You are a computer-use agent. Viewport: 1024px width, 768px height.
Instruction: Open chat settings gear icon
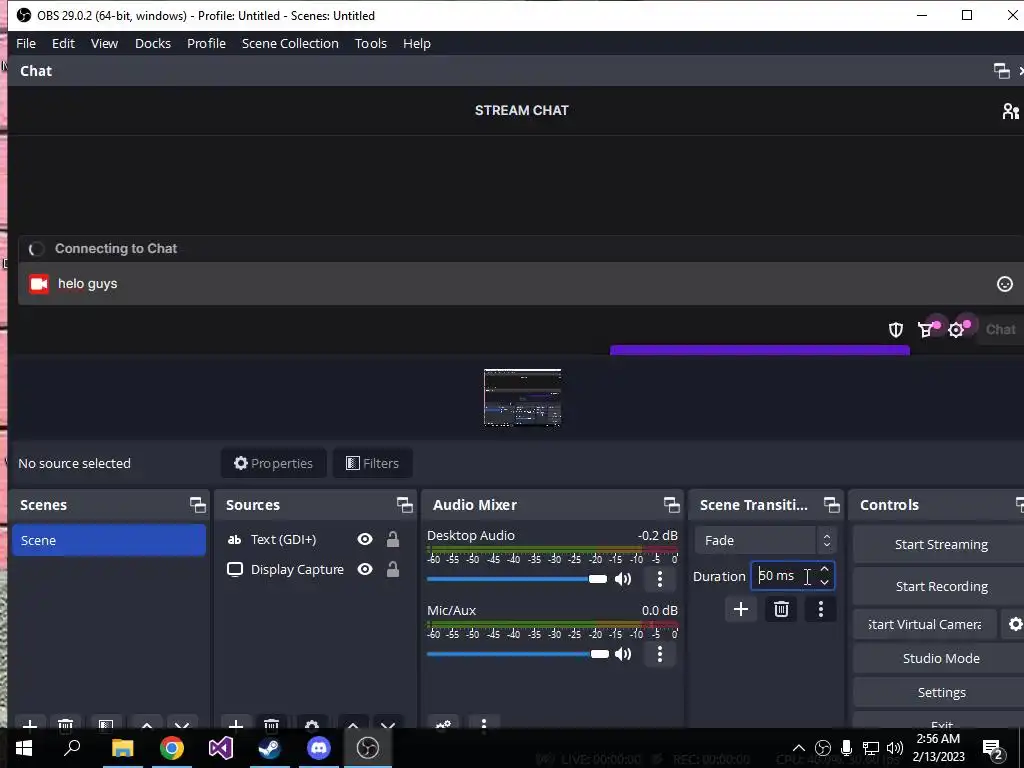coord(956,330)
